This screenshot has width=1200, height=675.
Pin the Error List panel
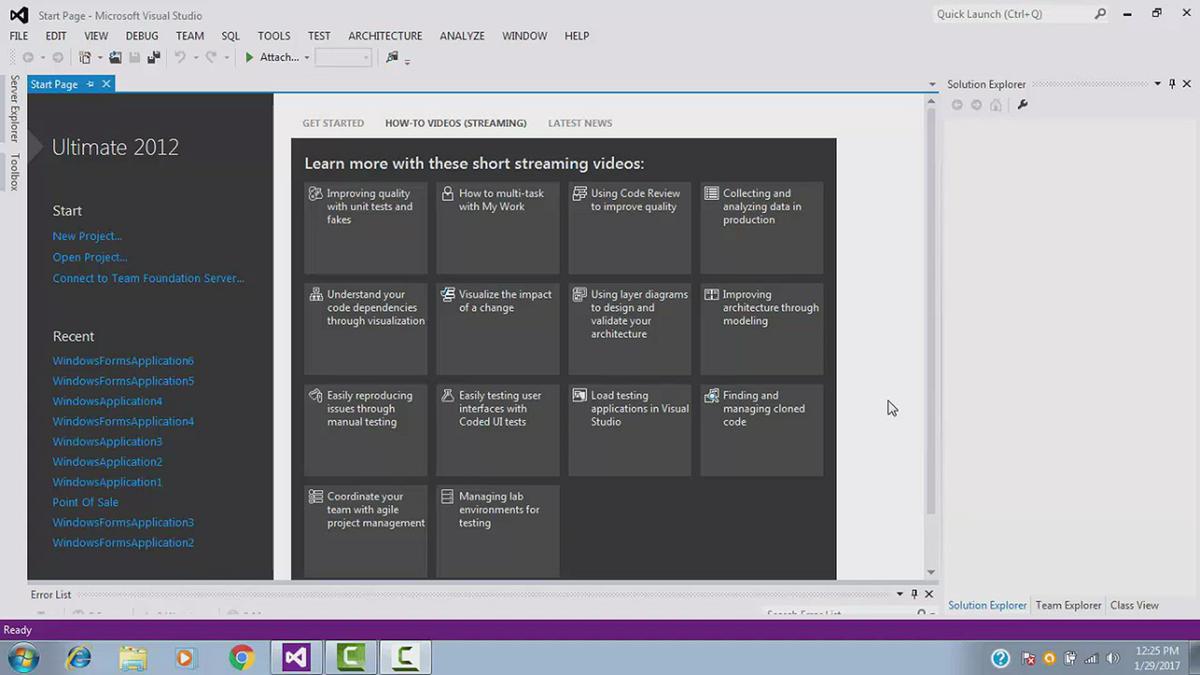click(914, 594)
